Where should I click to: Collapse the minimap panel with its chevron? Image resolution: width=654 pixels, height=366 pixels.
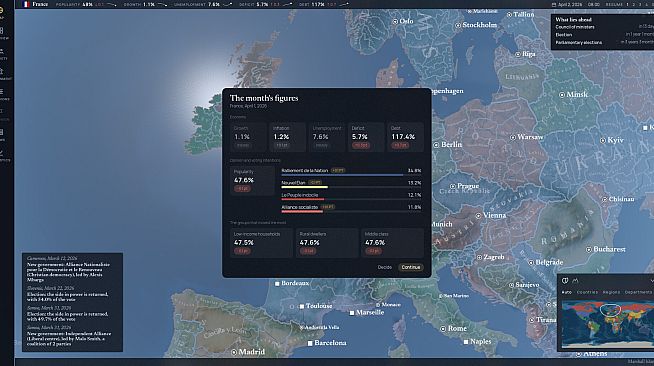coord(652,281)
